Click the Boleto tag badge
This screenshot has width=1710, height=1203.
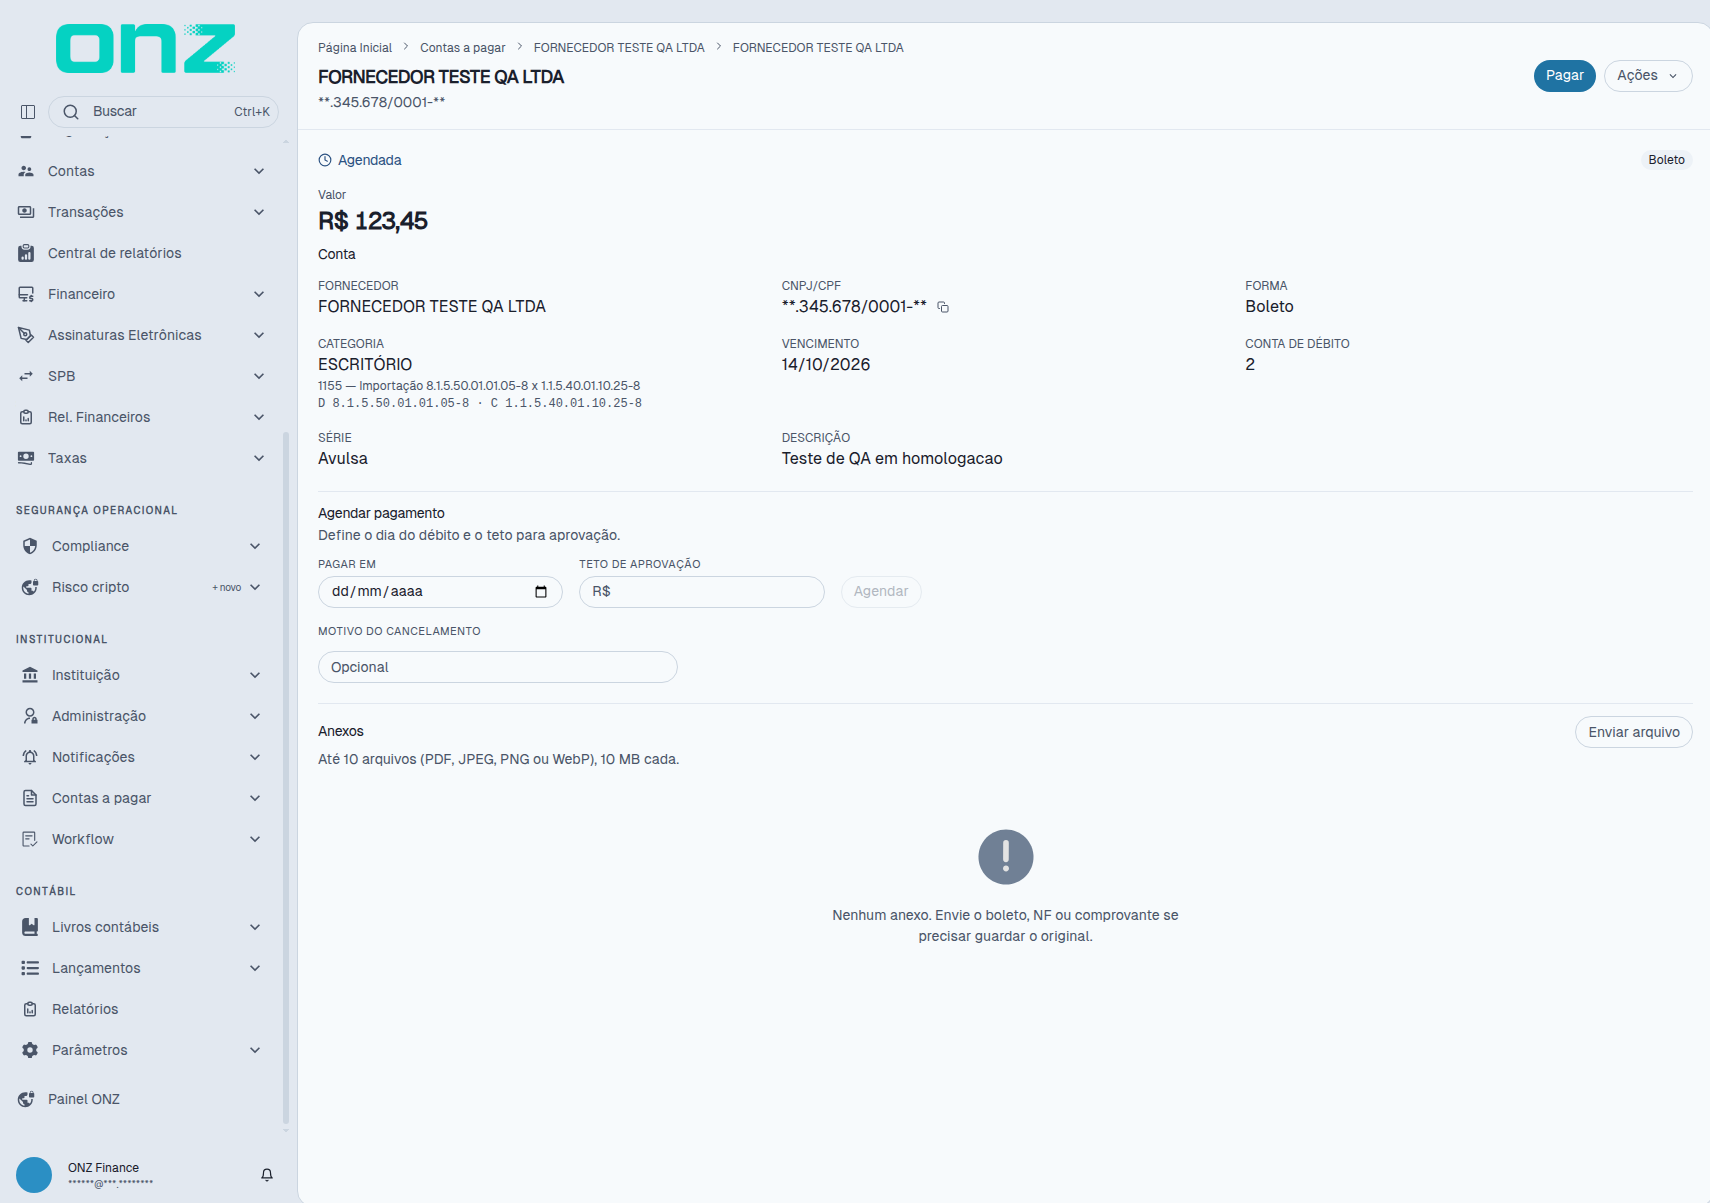point(1666,160)
